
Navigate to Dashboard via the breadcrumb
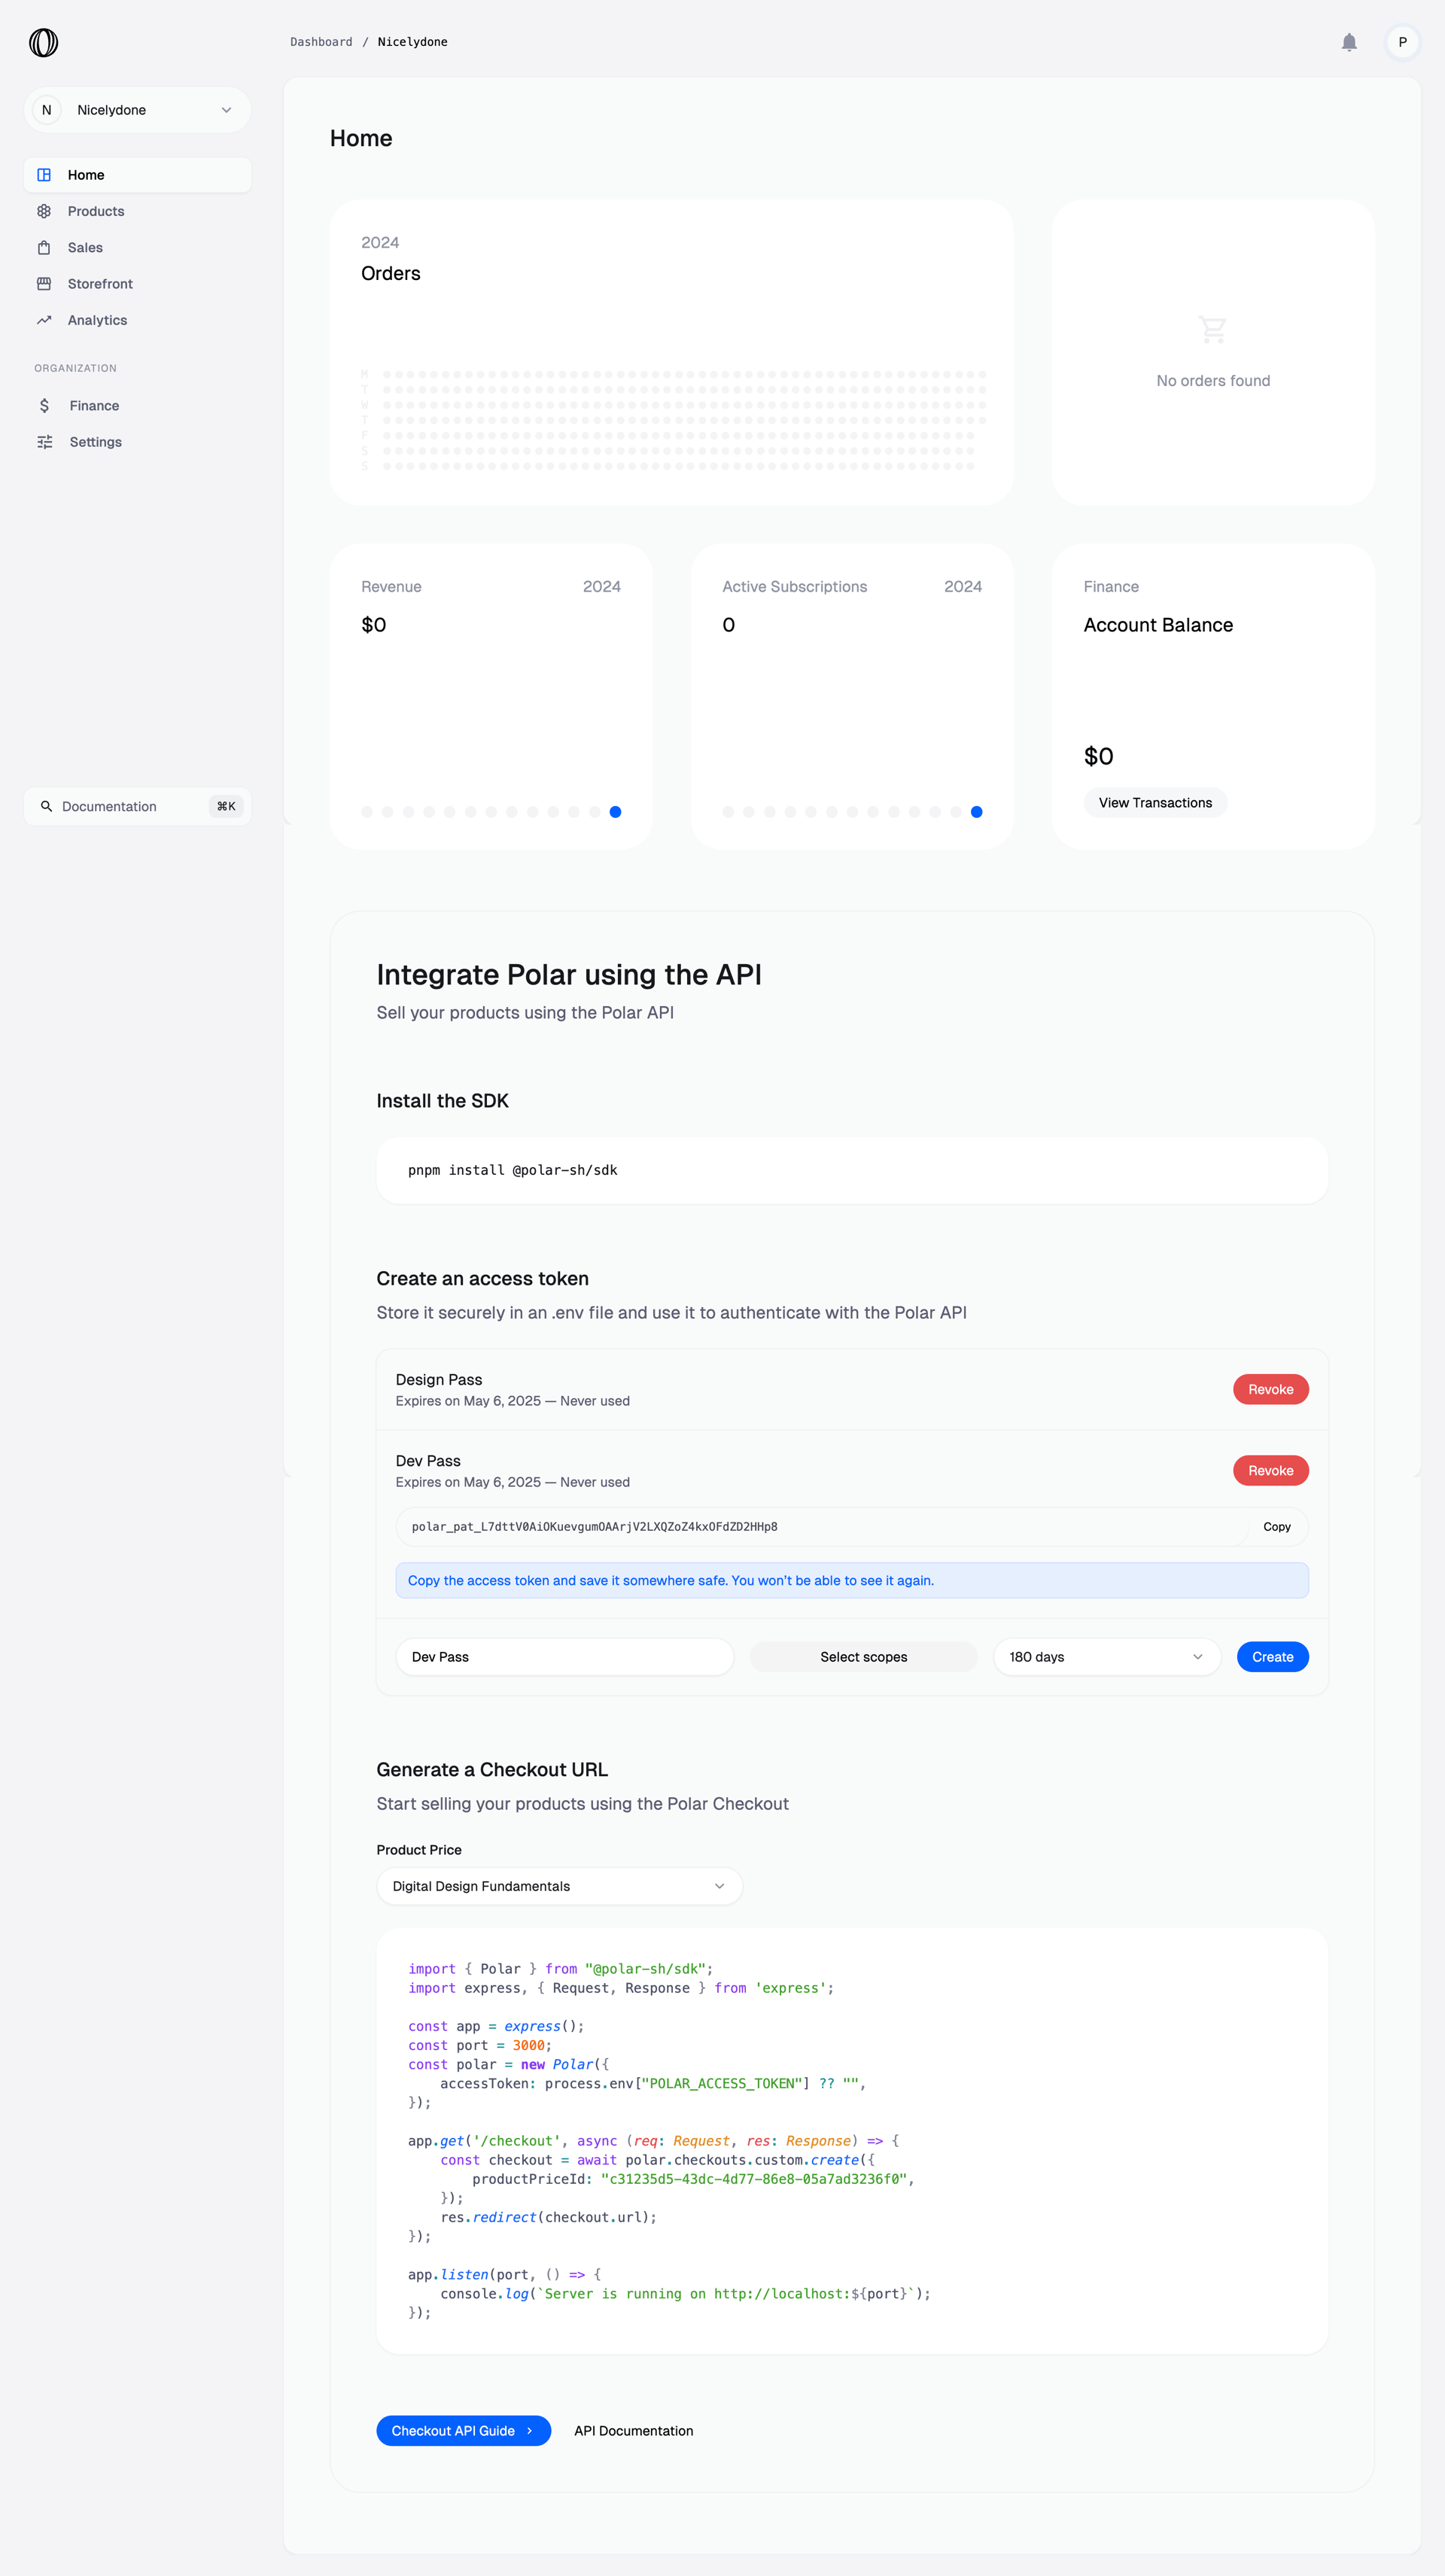coord(320,41)
